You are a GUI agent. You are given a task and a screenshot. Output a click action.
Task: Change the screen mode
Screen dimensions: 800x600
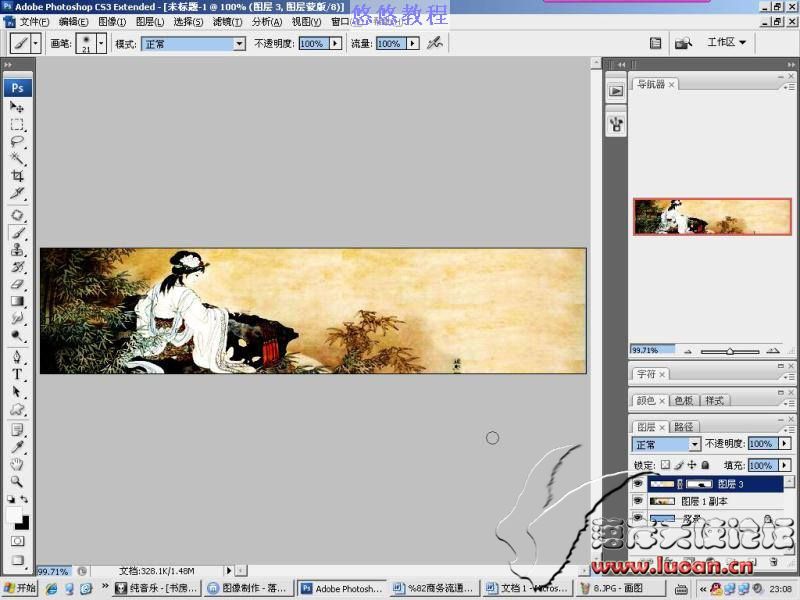[x=17, y=560]
